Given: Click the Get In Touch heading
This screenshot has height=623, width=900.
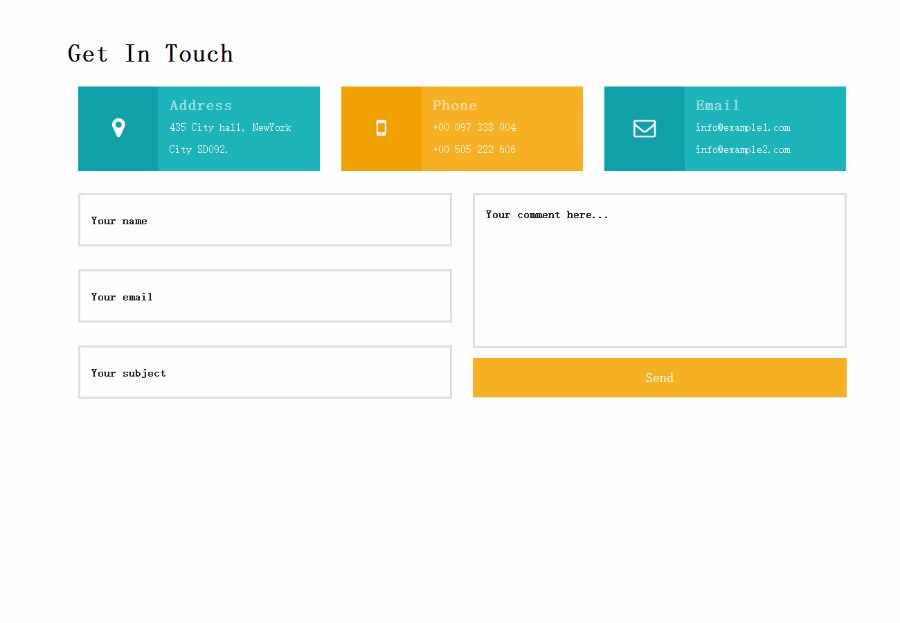Looking at the screenshot, I should pyautogui.click(x=150, y=54).
